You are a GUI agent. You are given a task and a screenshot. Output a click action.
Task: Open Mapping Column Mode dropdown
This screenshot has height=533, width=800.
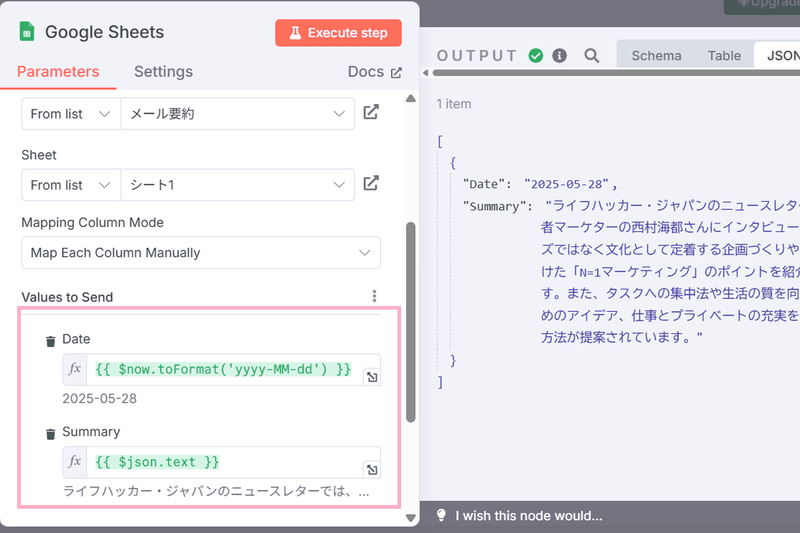pos(201,252)
